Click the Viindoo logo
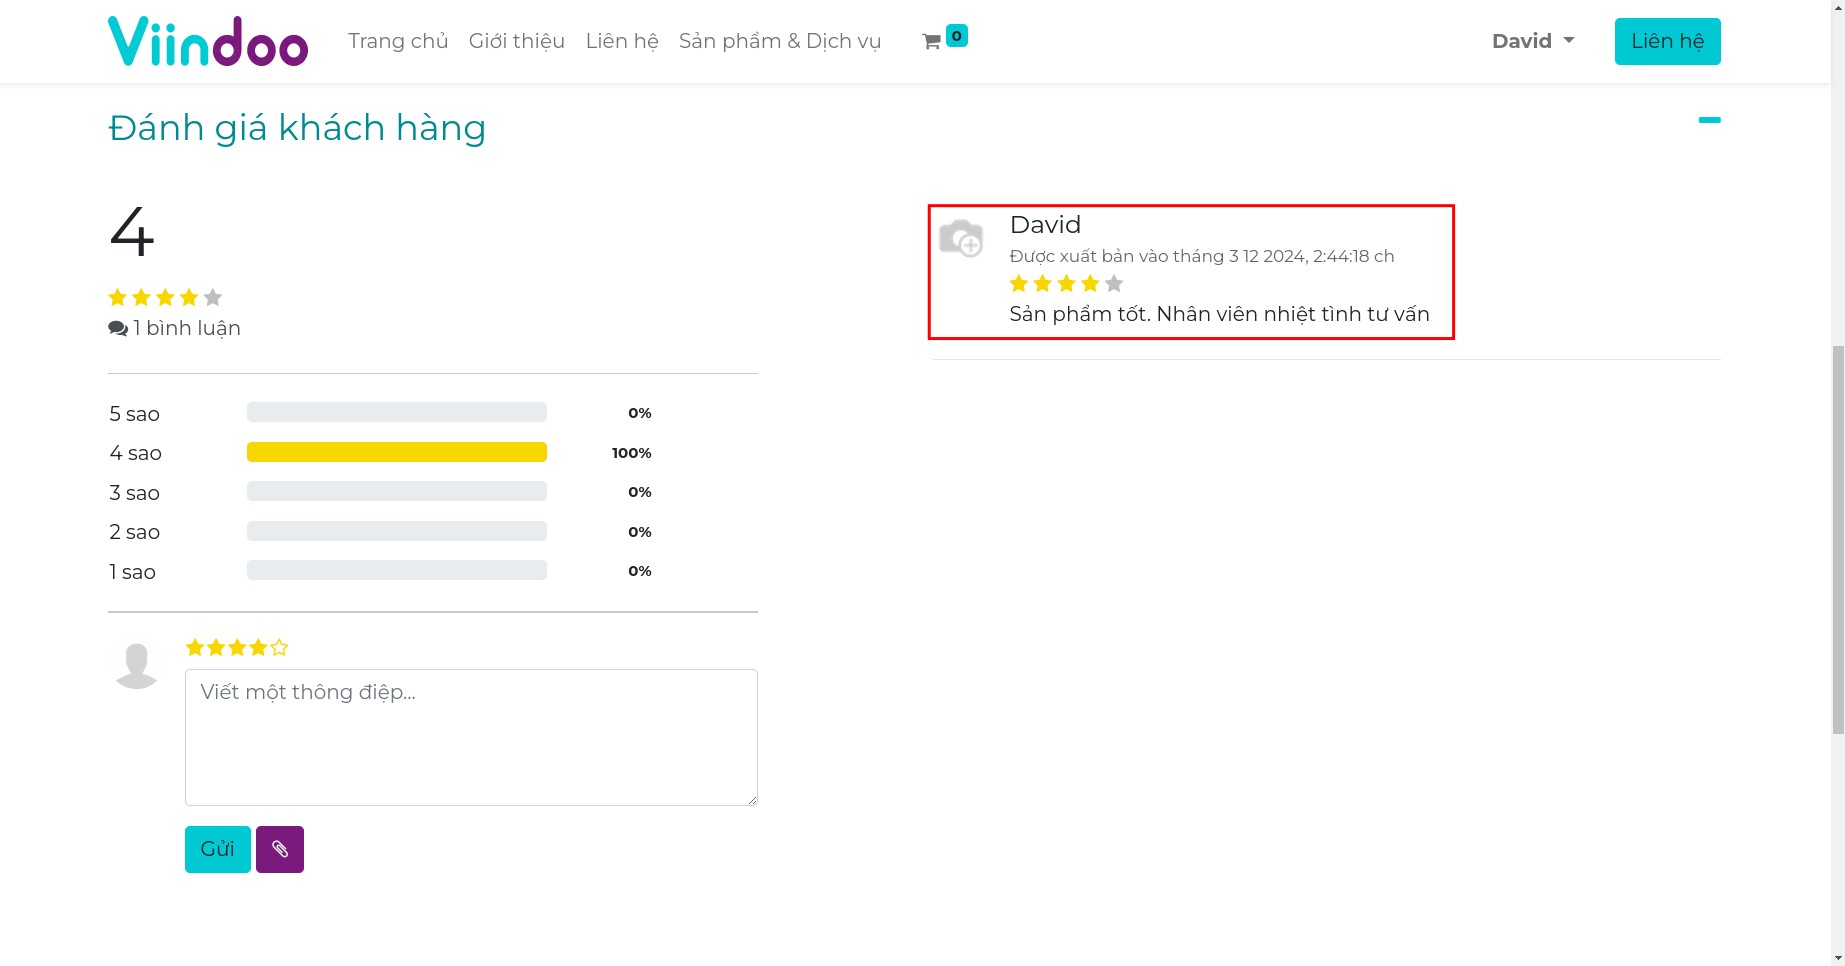This screenshot has width=1845, height=966. tap(208, 42)
